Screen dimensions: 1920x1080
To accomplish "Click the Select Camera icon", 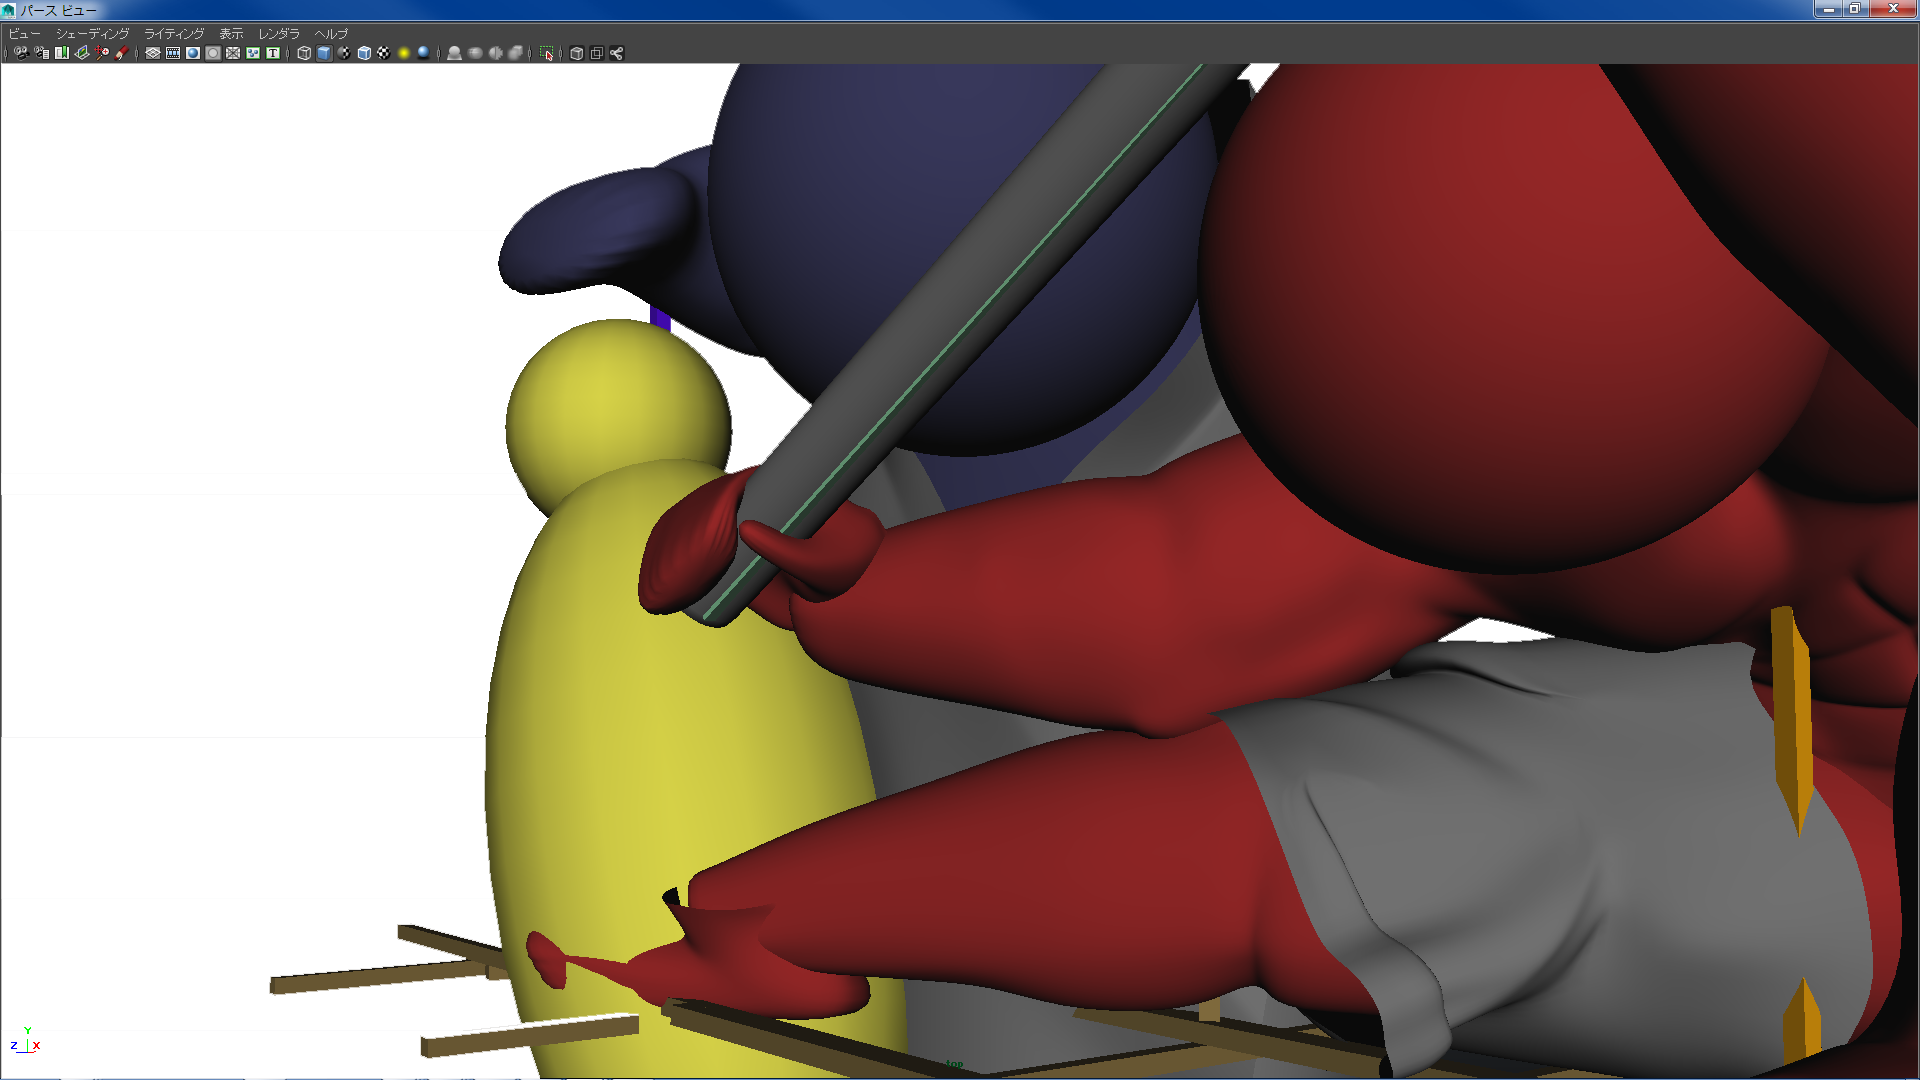I will tap(21, 53).
